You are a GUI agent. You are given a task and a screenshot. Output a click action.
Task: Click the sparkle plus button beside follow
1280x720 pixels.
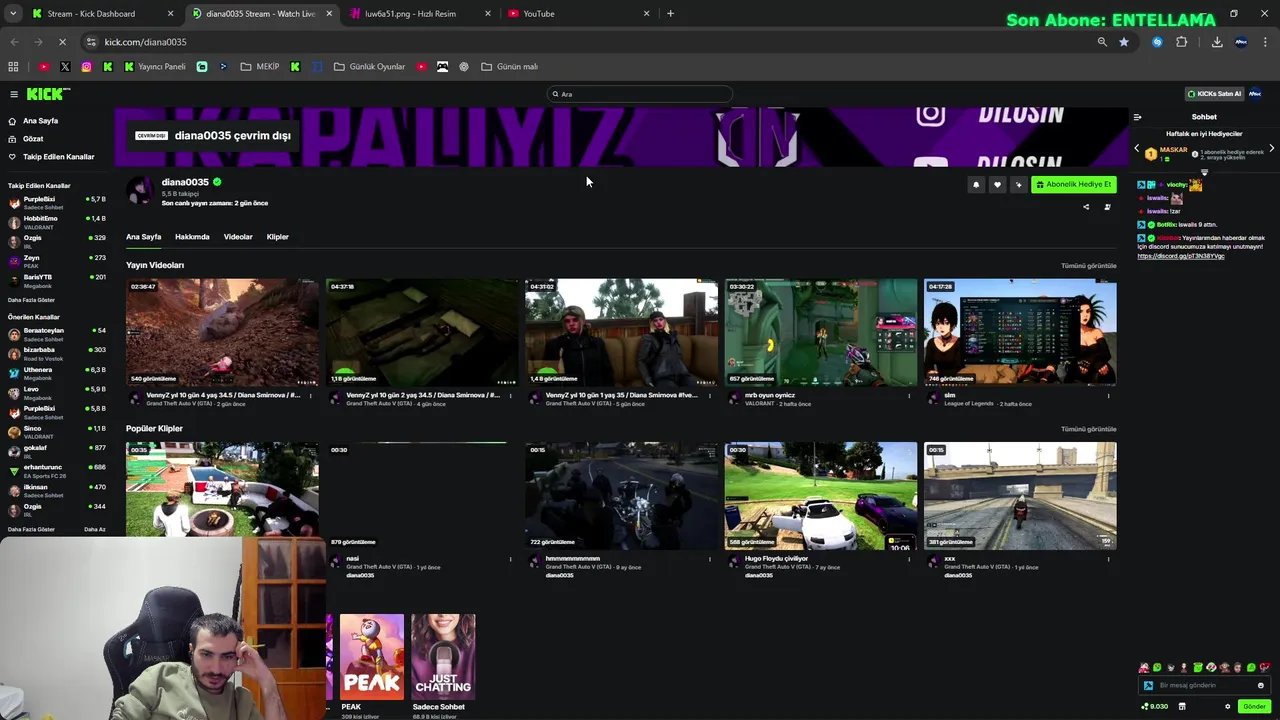pyautogui.click(x=1018, y=184)
